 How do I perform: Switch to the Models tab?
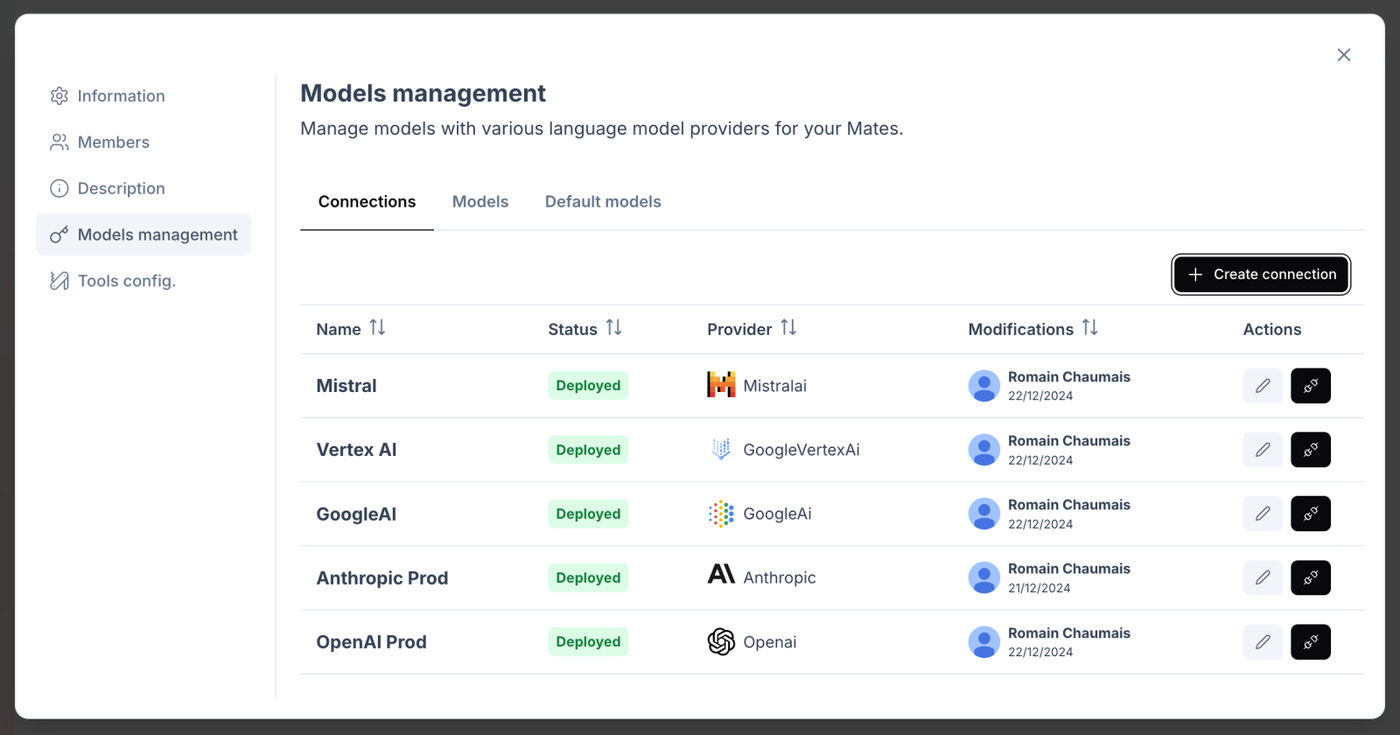point(480,202)
